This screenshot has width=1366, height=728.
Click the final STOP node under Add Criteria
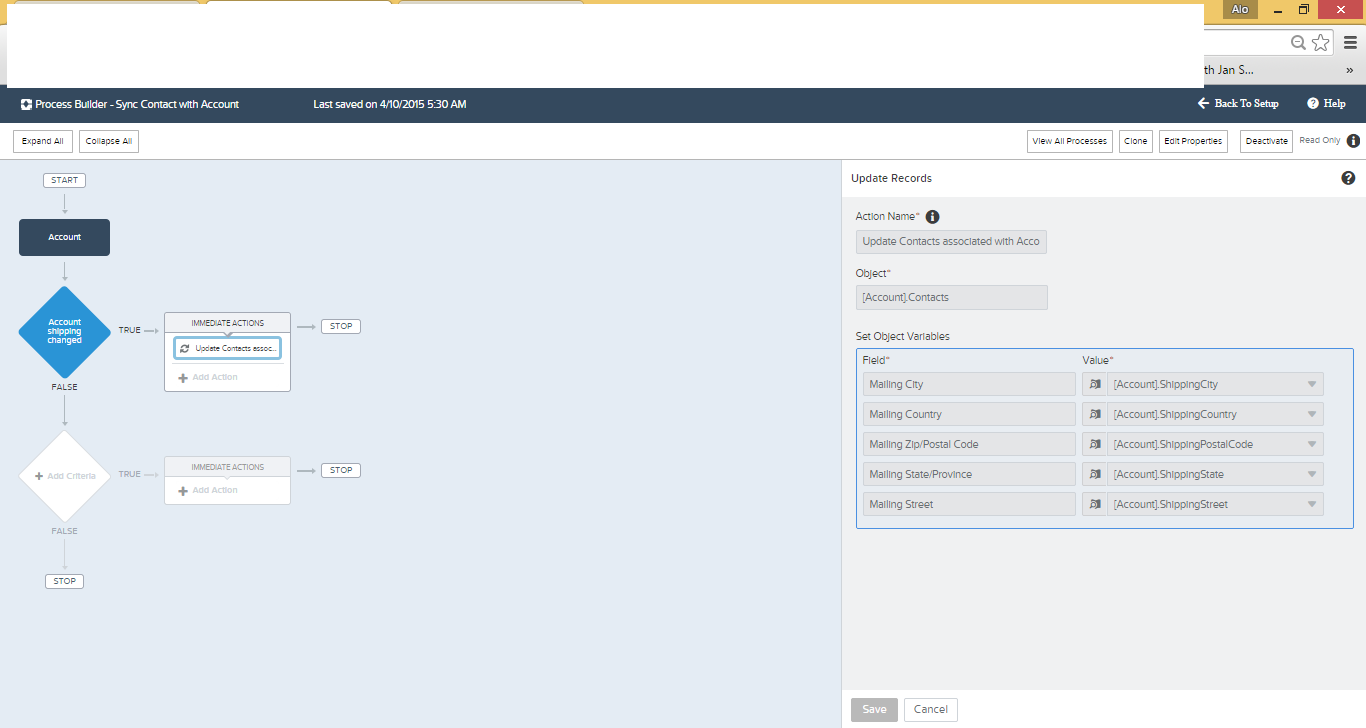(x=65, y=581)
